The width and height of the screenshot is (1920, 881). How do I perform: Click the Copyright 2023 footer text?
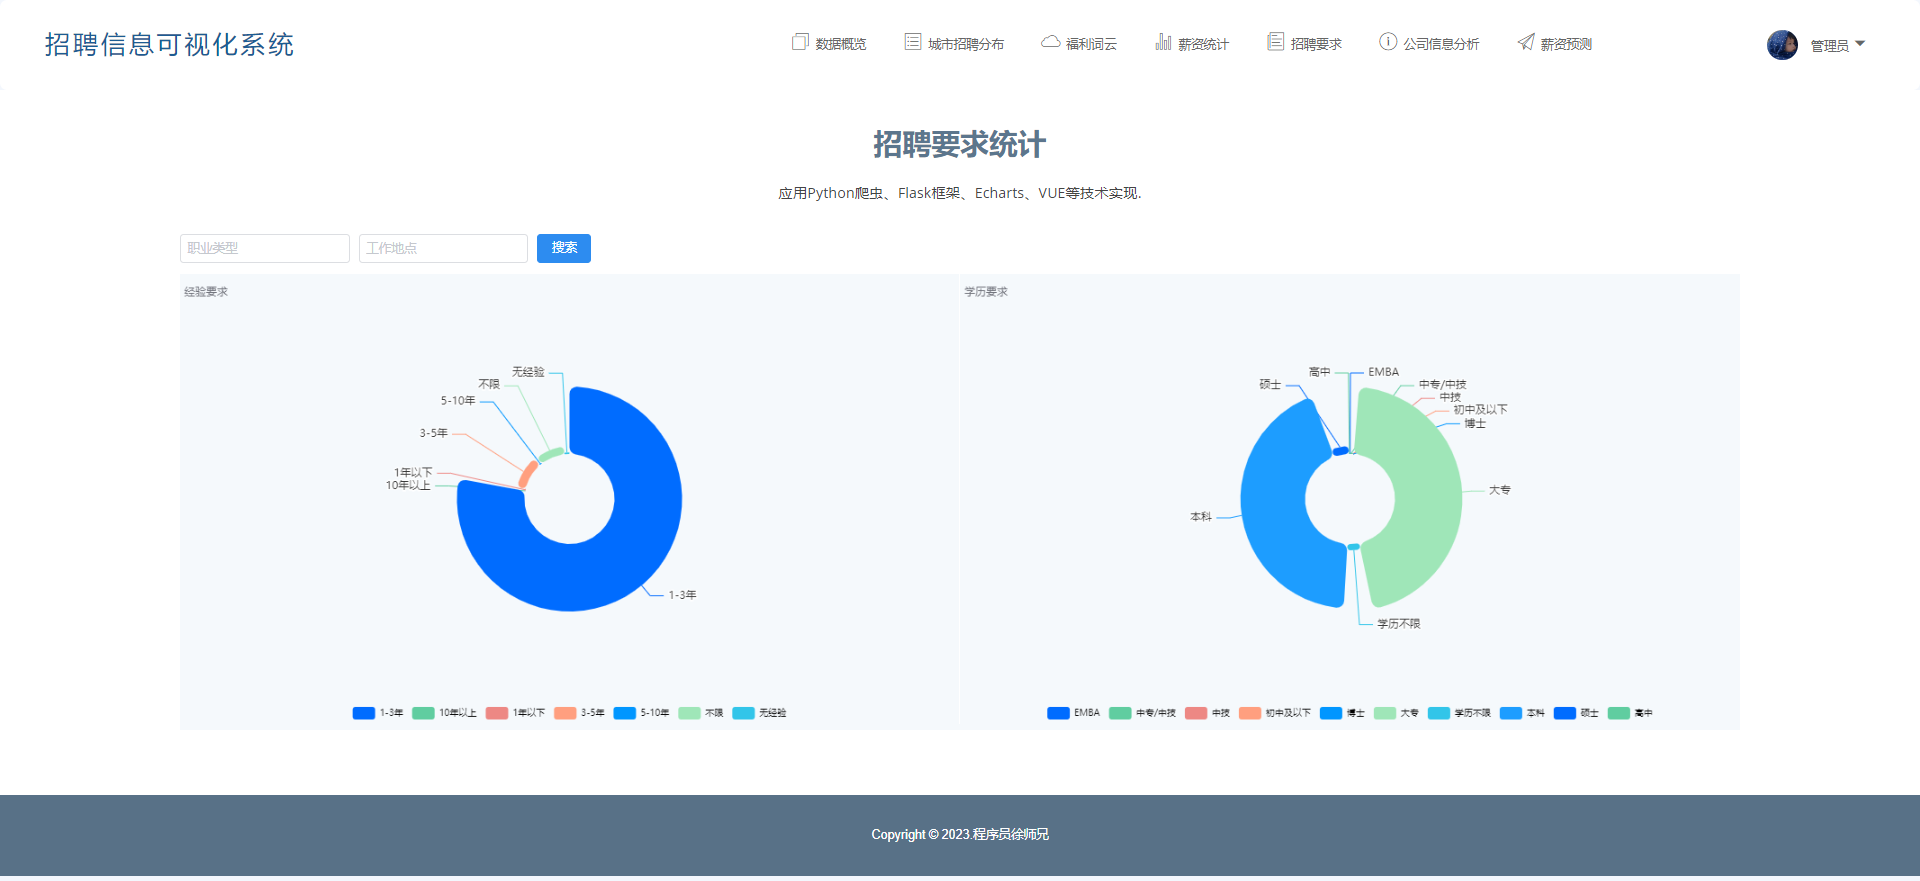[960, 834]
